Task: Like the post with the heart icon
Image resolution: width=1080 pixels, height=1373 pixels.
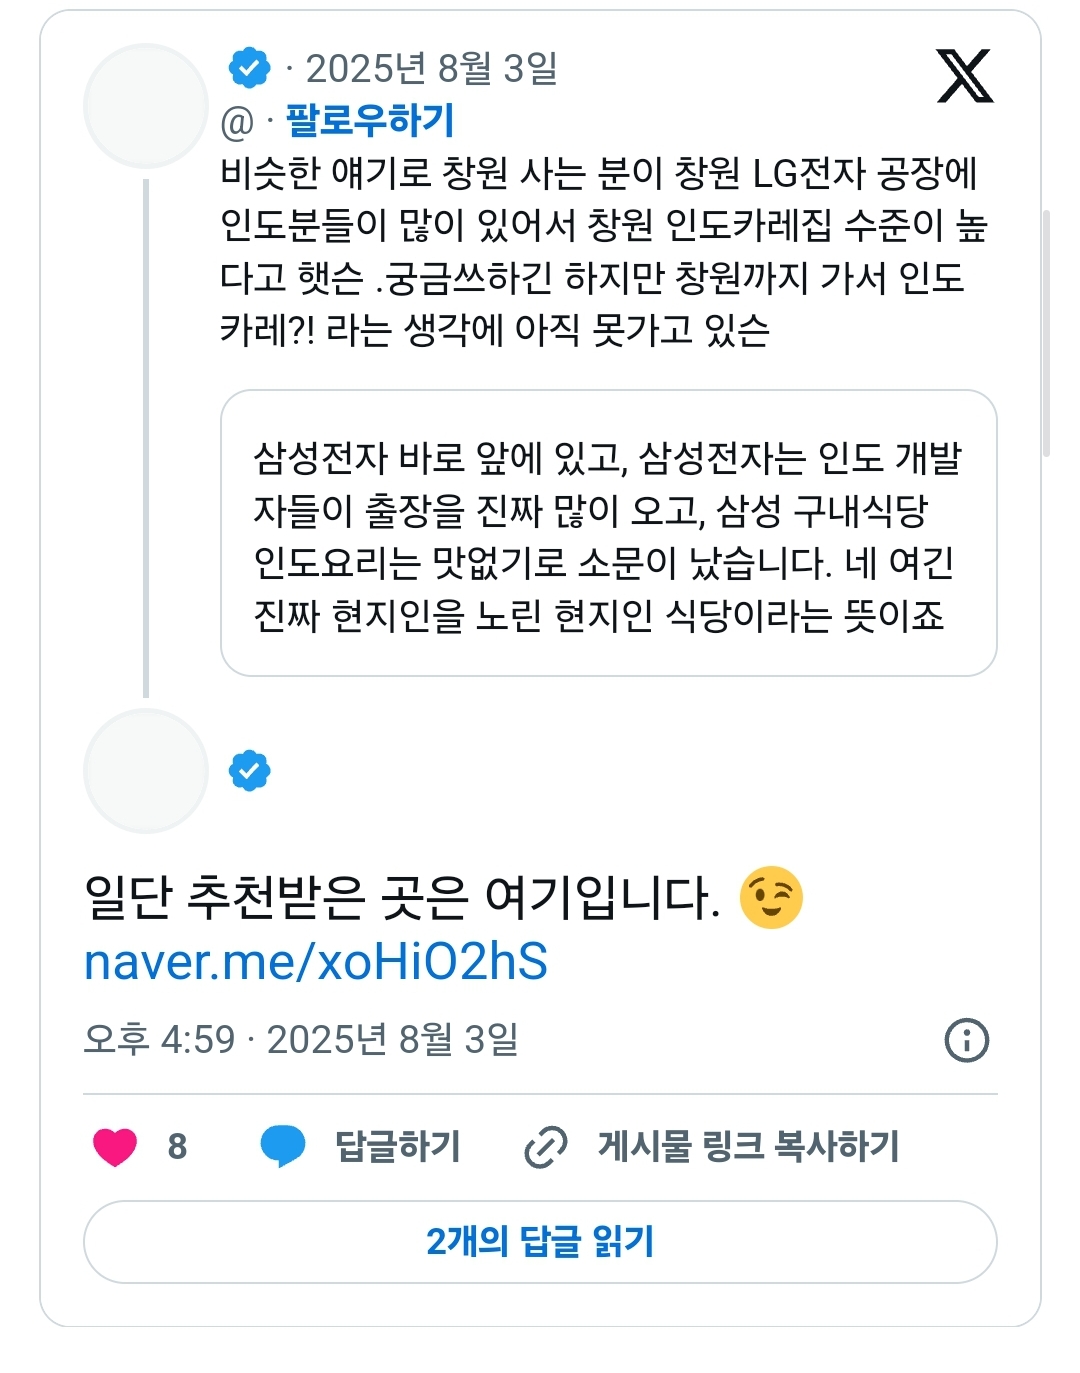Action: click(115, 1146)
